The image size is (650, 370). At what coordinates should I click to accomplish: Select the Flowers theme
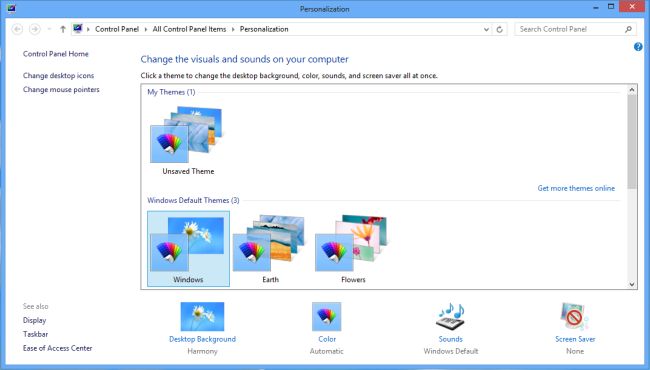coord(353,249)
